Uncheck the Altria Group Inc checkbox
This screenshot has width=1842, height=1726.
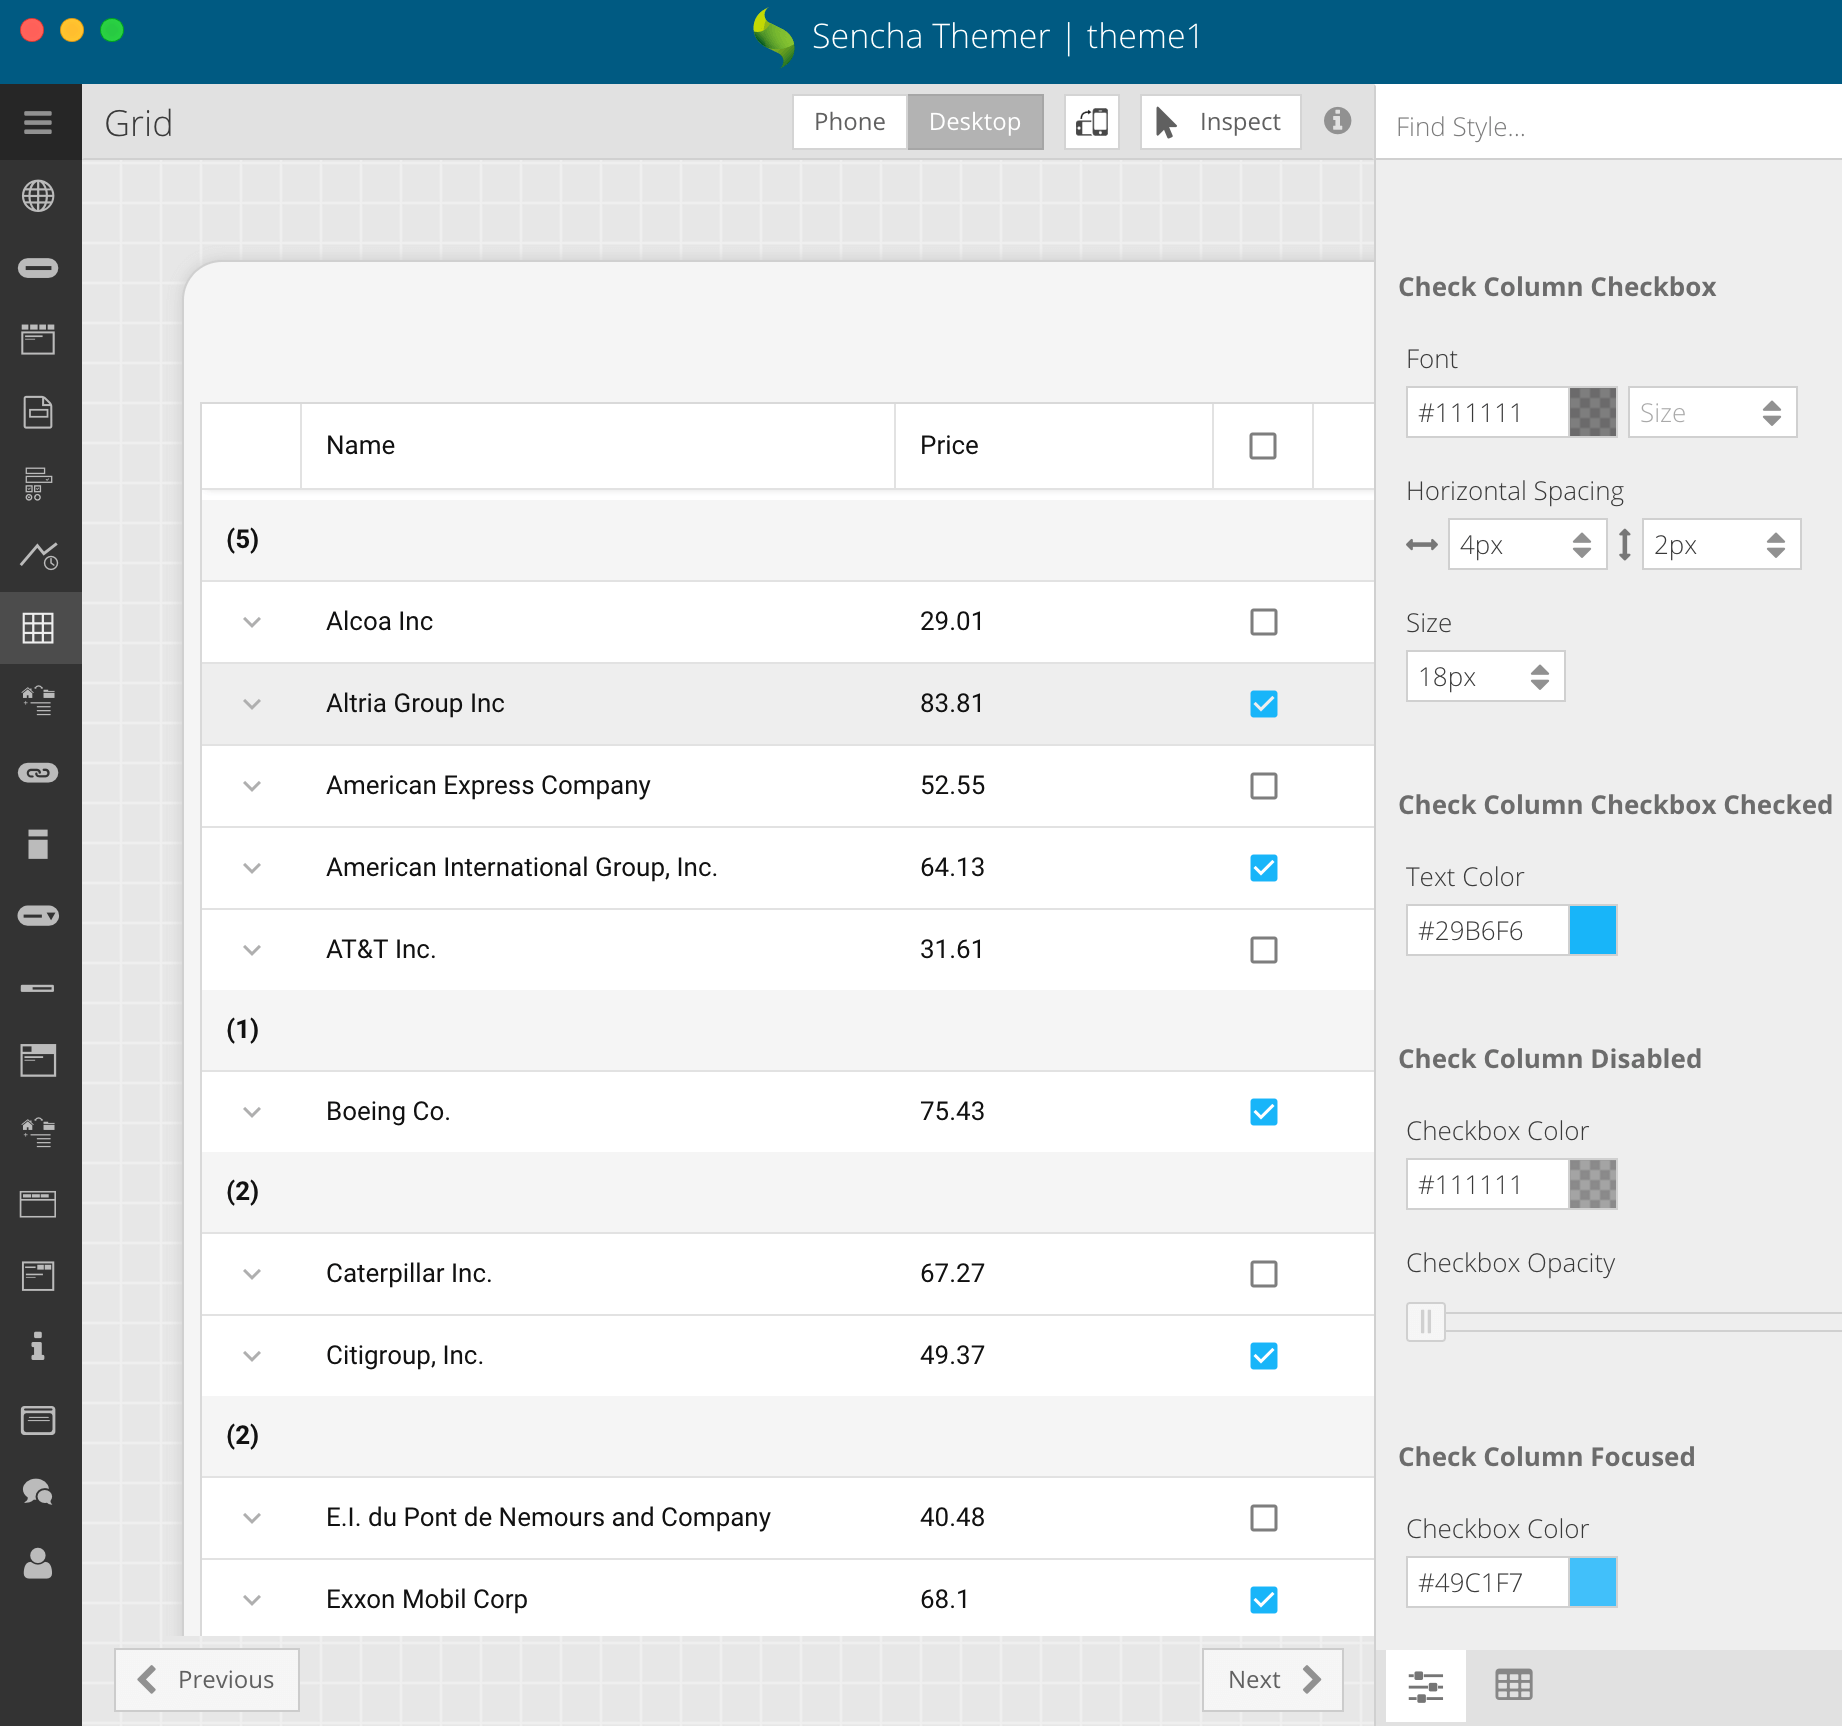tap(1264, 704)
